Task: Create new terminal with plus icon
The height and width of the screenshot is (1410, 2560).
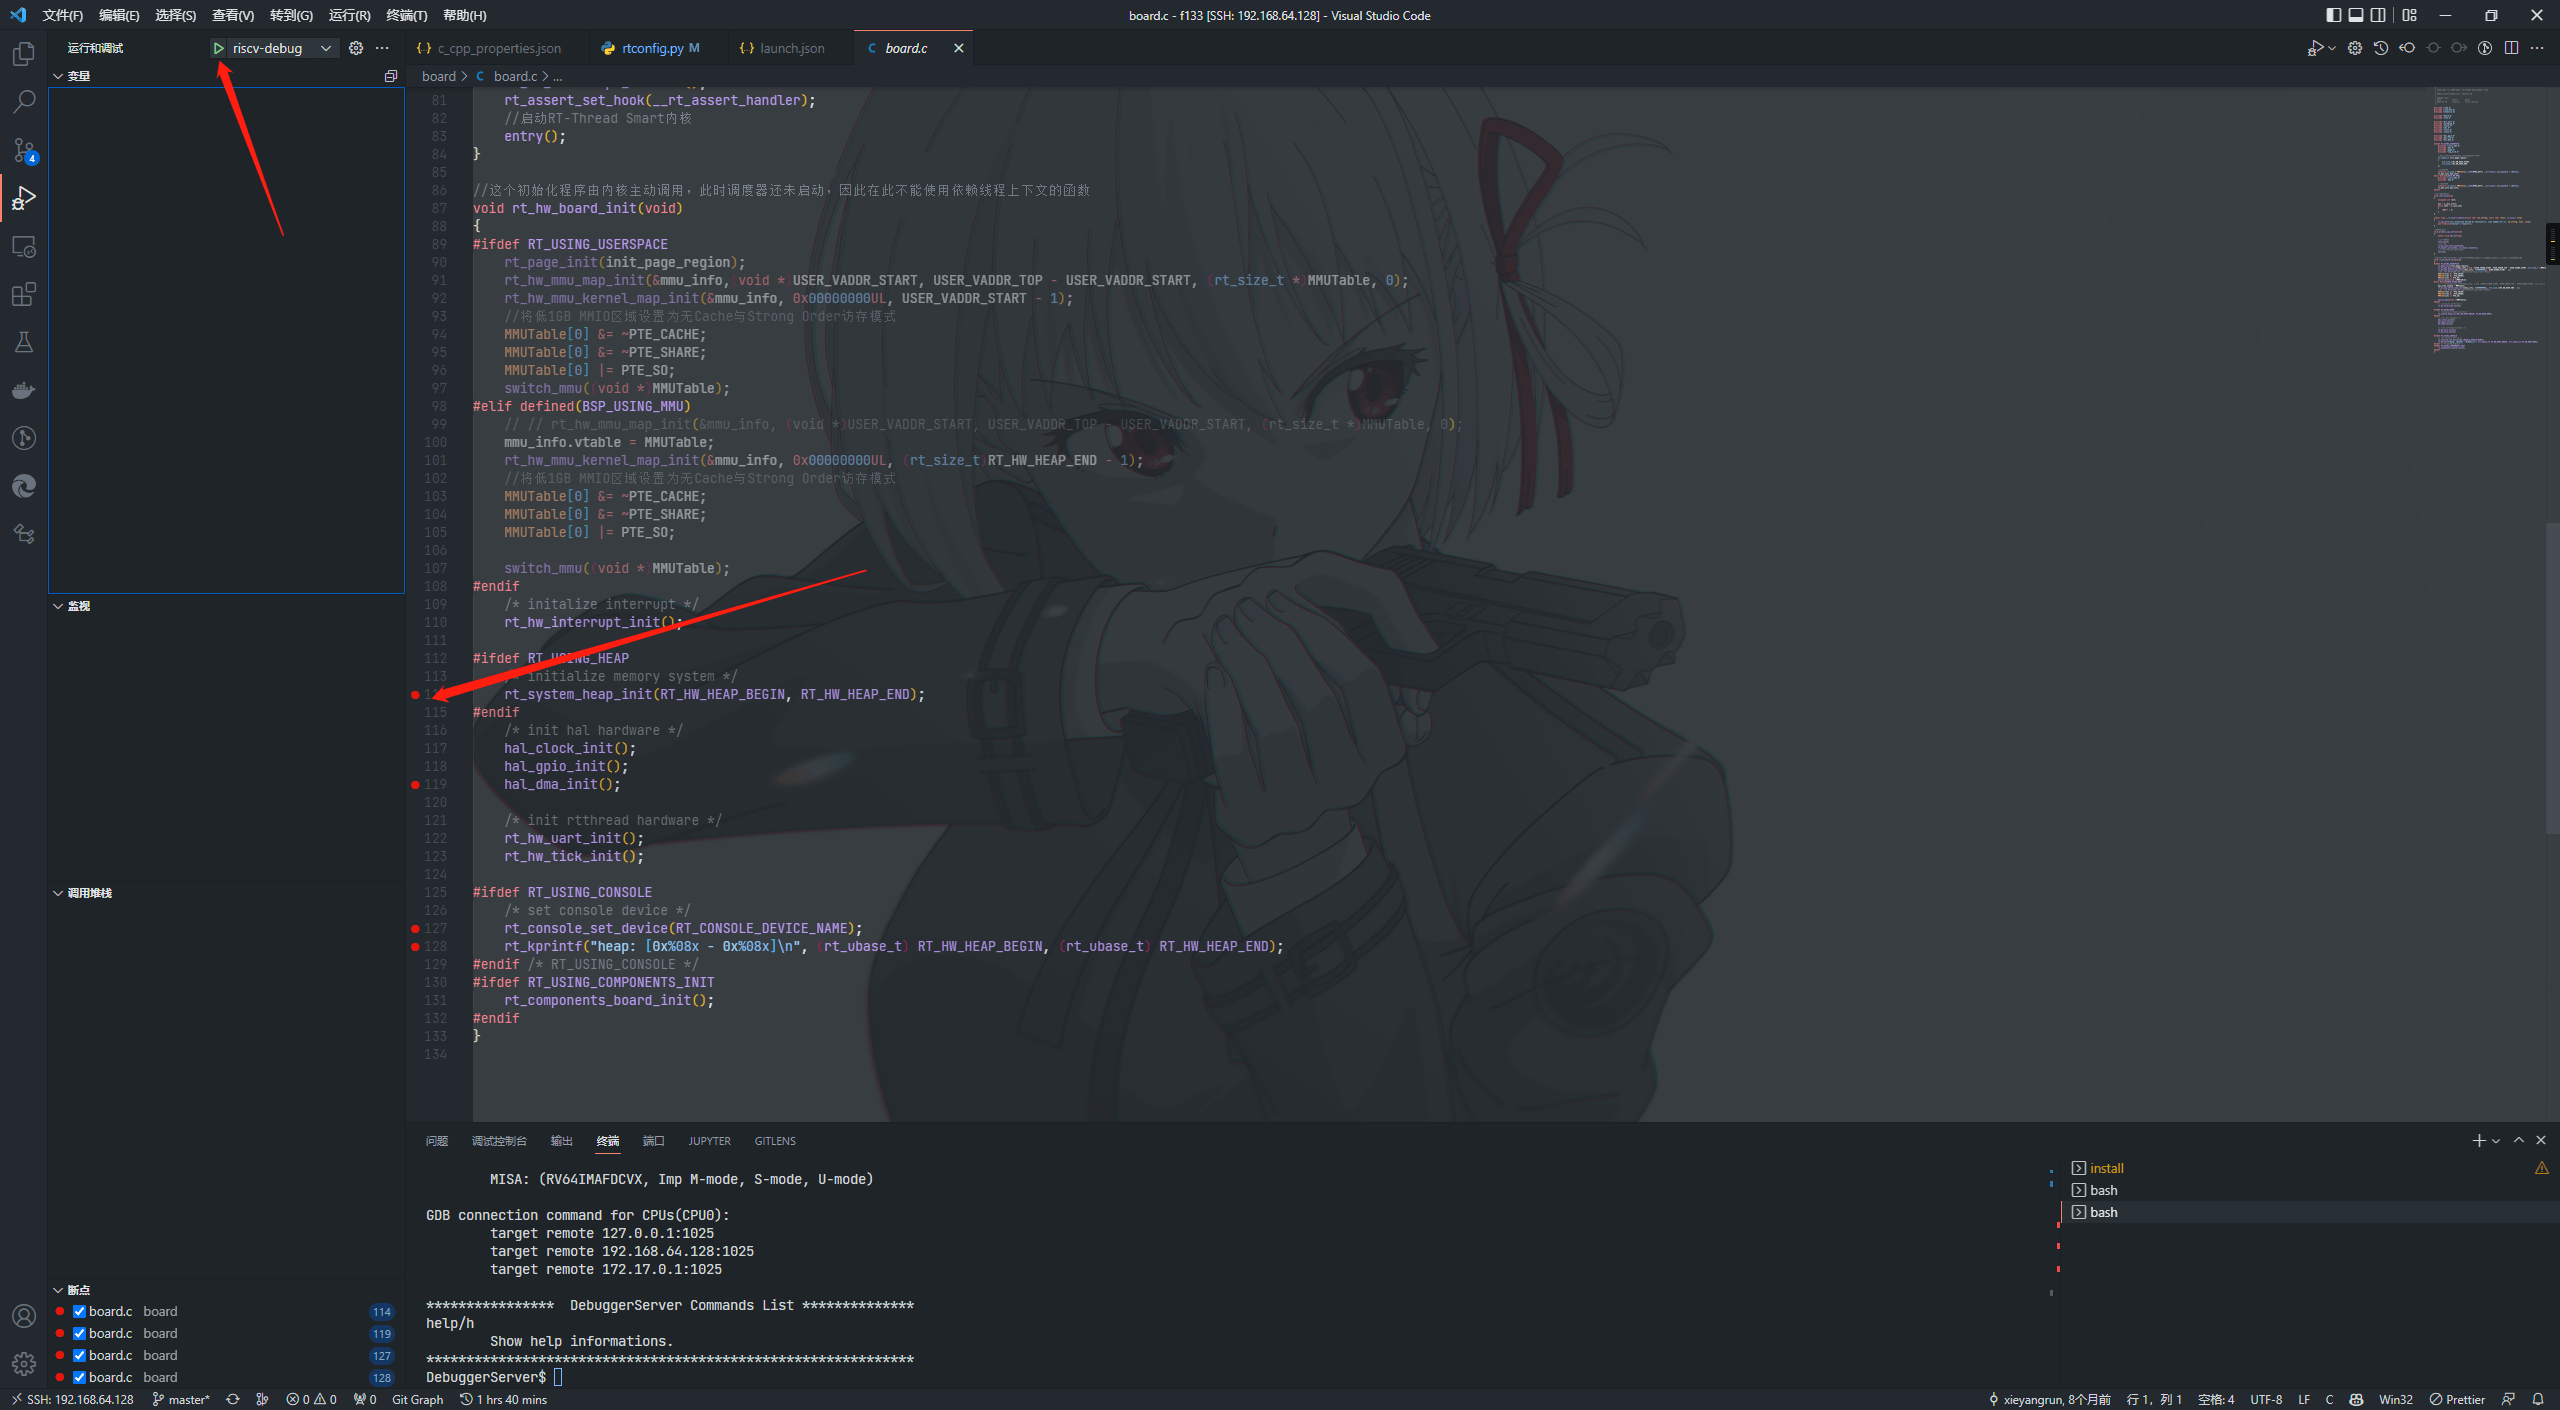Action: click(x=2479, y=1140)
